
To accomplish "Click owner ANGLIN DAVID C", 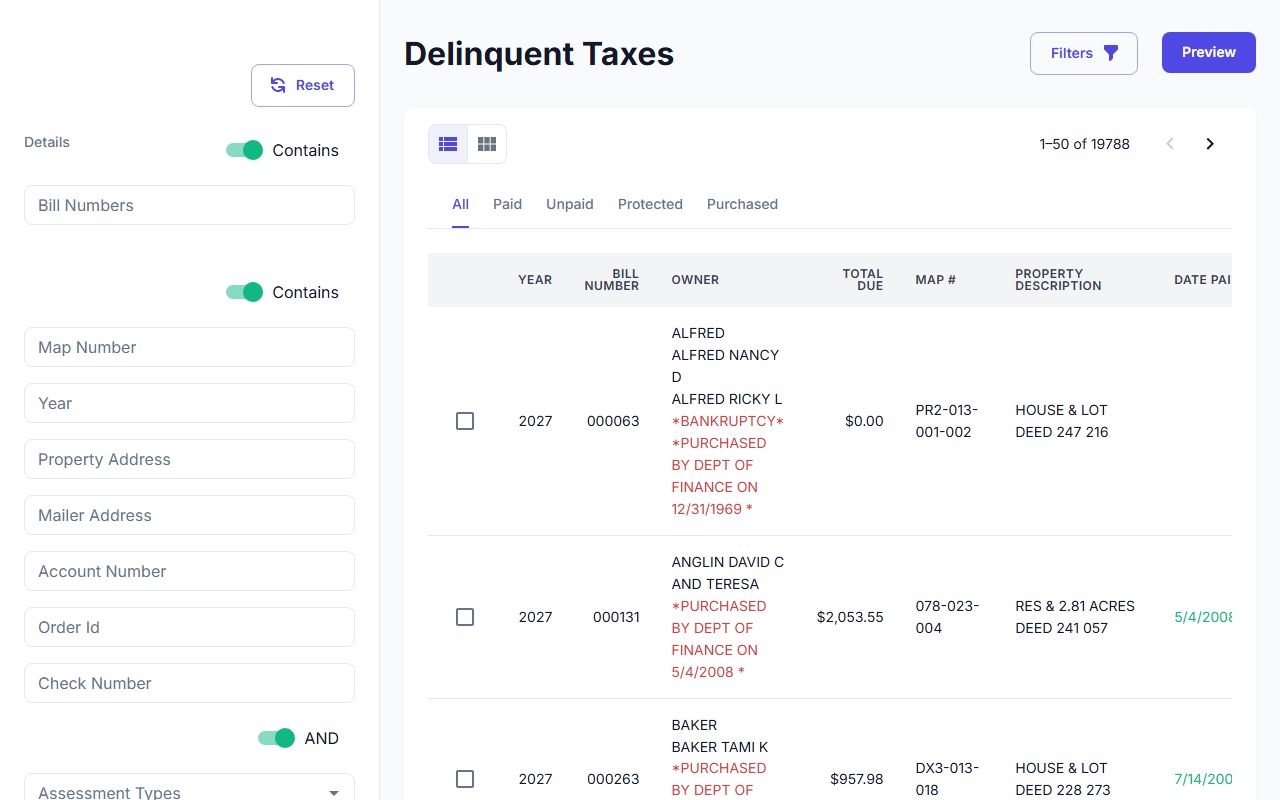I will coord(728,562).
